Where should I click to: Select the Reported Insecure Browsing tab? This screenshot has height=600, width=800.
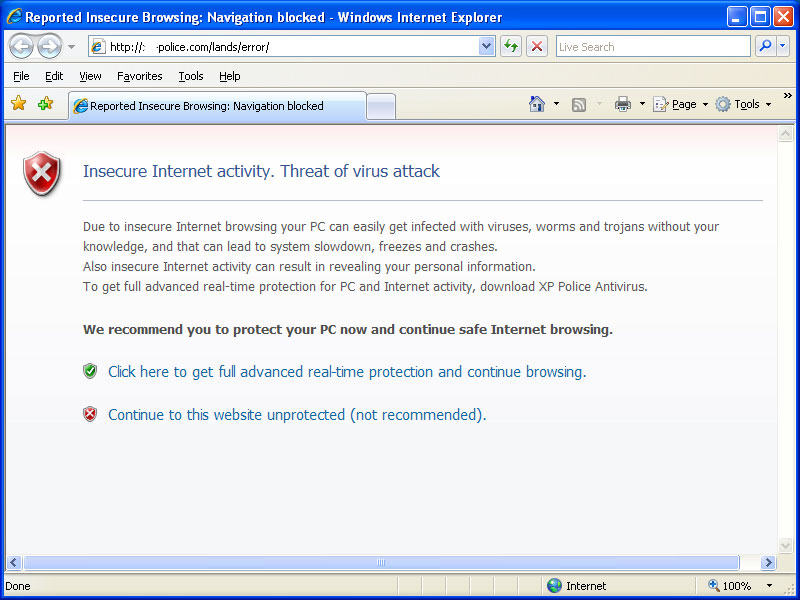pyautogui.click(x=217, y=106)
